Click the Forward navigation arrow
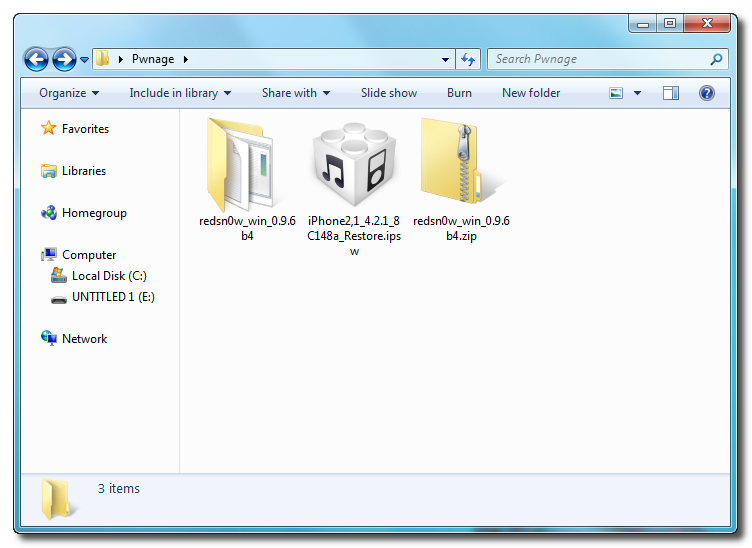 coord(64,60)
